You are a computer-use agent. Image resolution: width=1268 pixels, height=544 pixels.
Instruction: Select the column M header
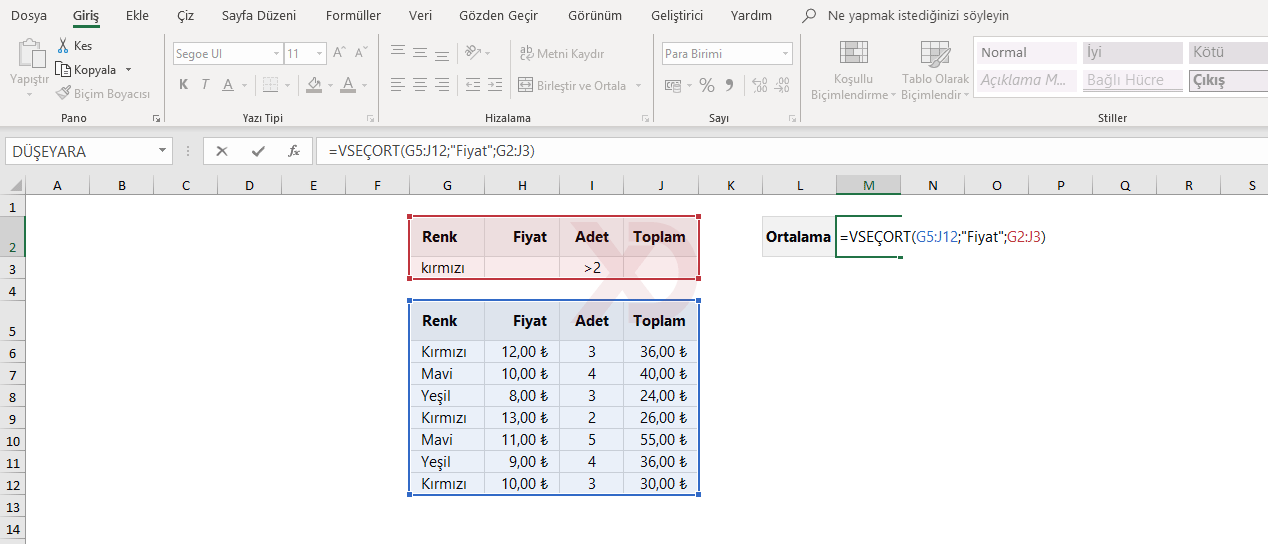point(868,185)
